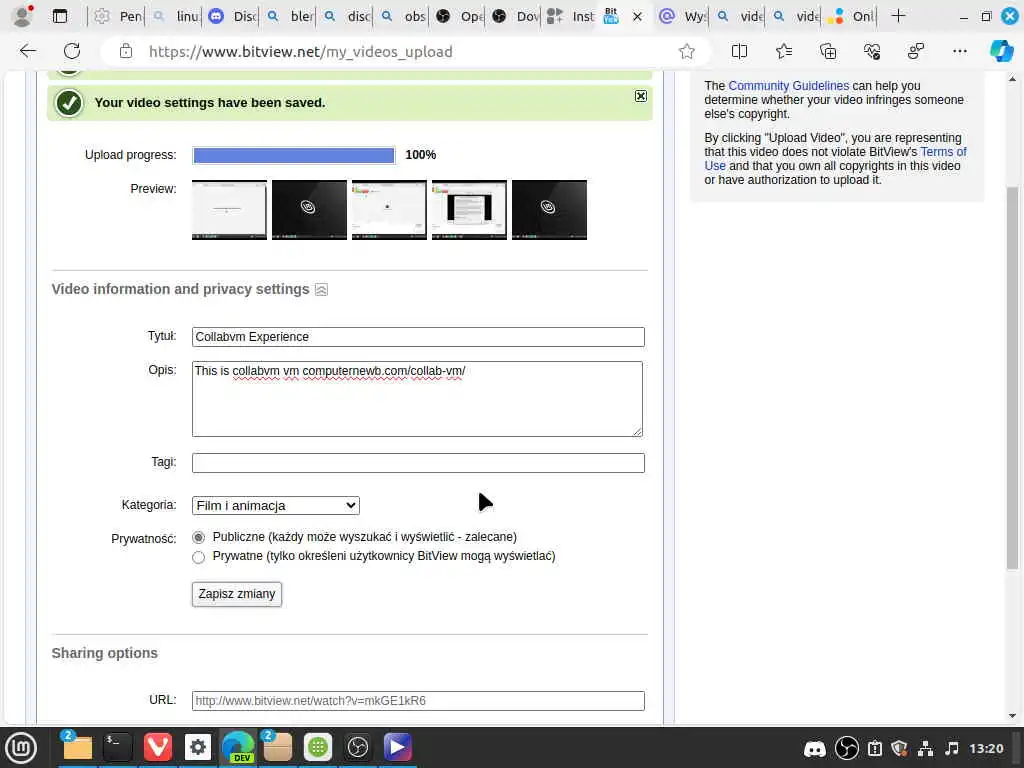Open the Discord tray icon
This screenshot has height=768, width=1024.
coord(814,748)
